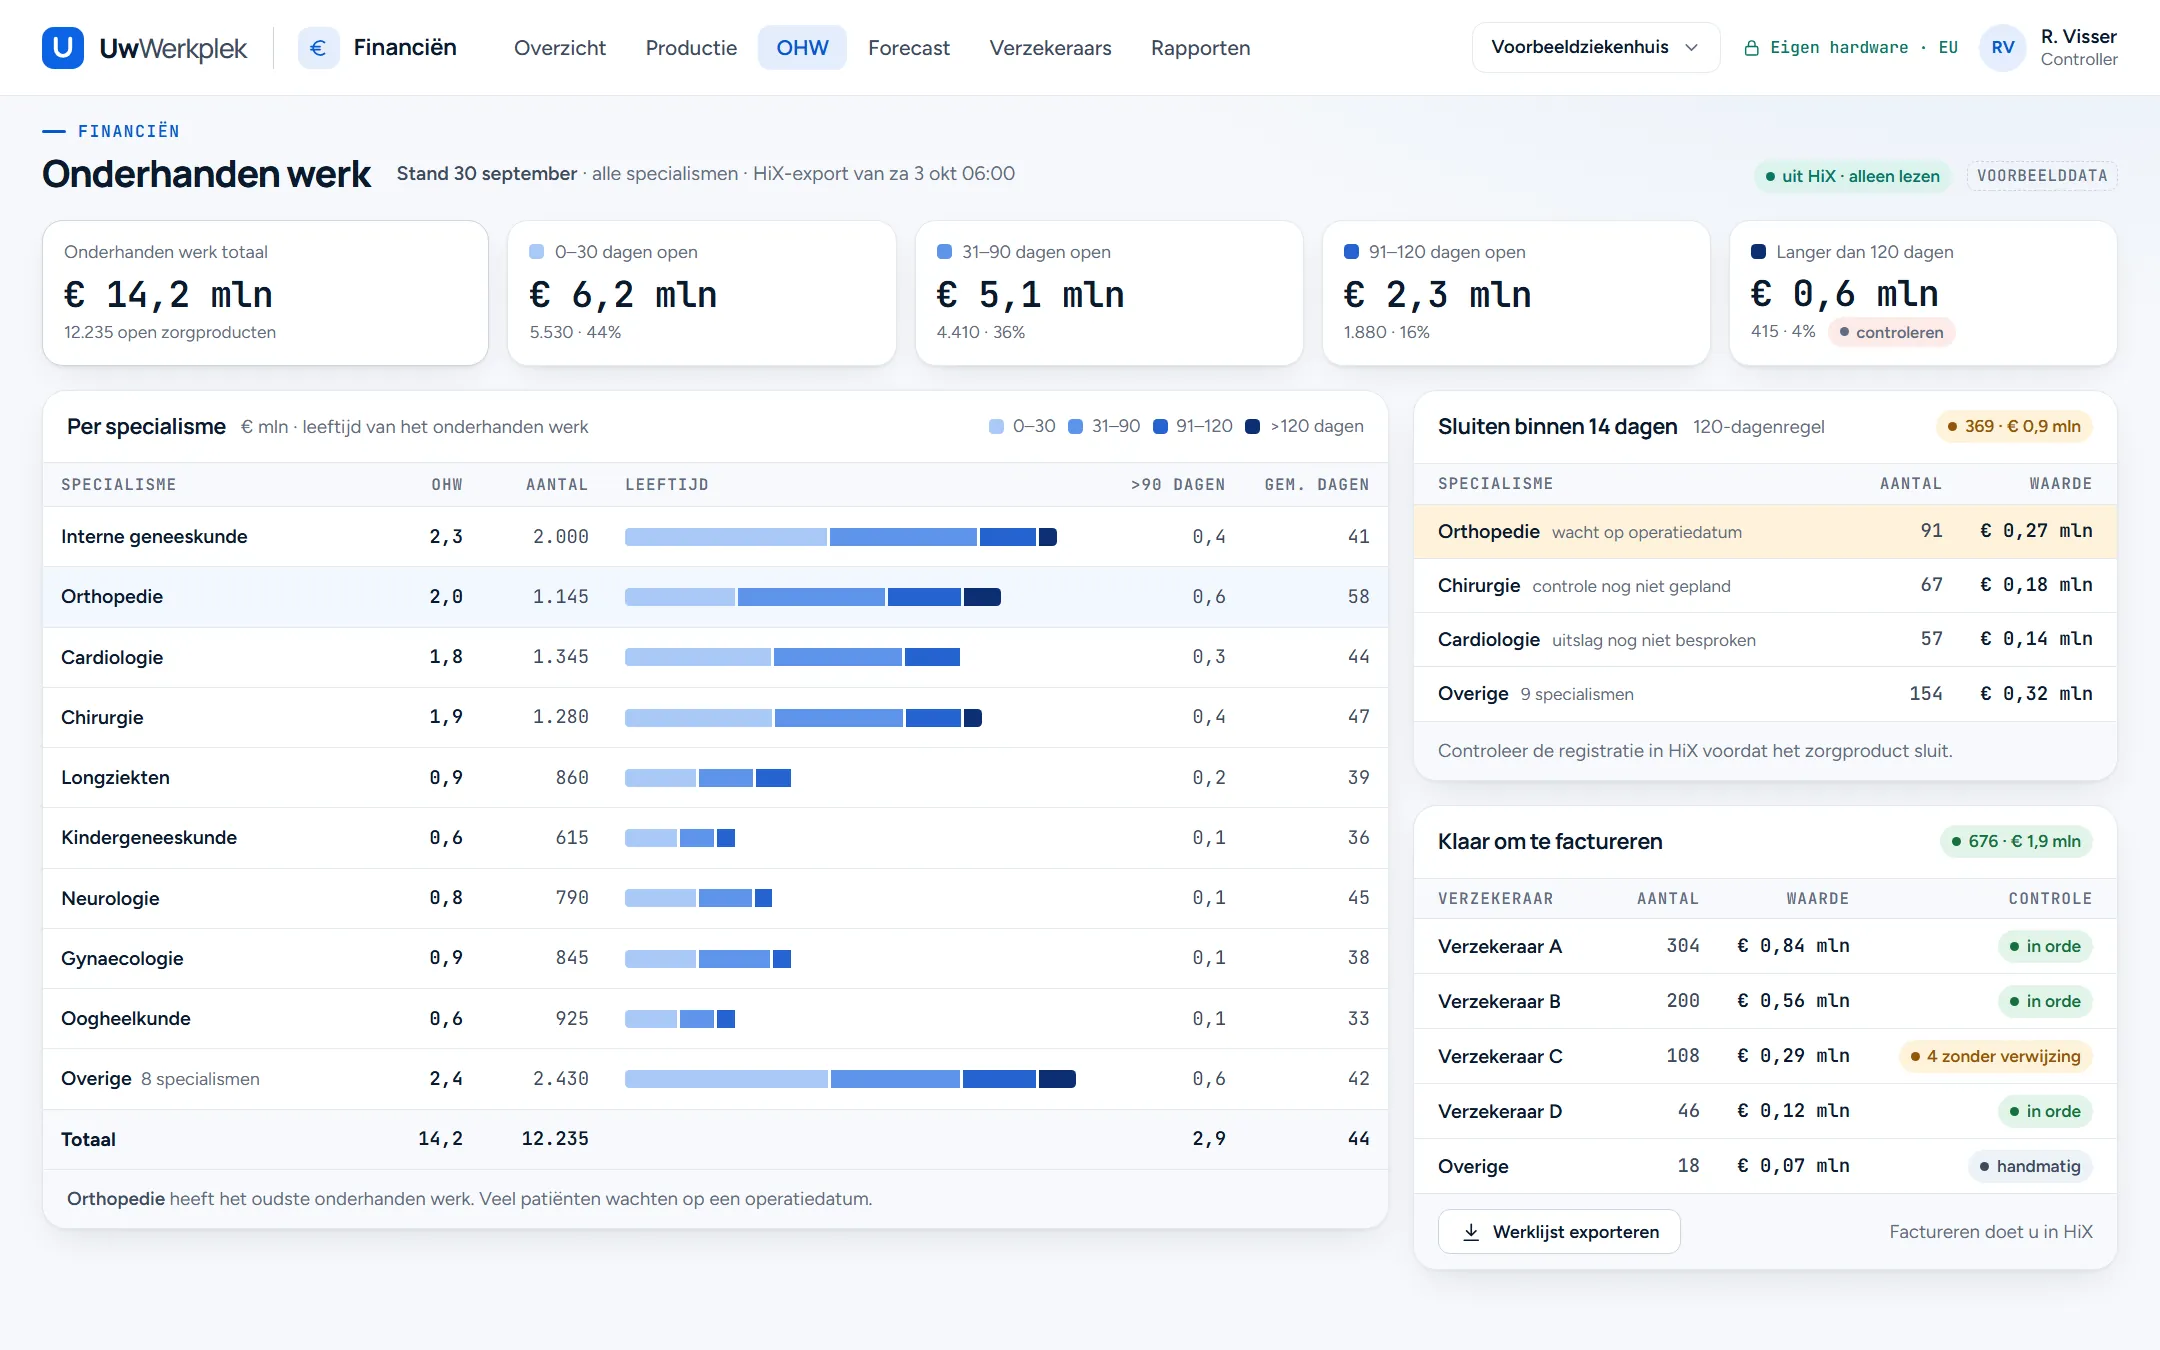The height and width of the screenshot is (1350, 2160).
Task: Select the Productie tab
Action: pyautogui.click(x=691, y=48)
